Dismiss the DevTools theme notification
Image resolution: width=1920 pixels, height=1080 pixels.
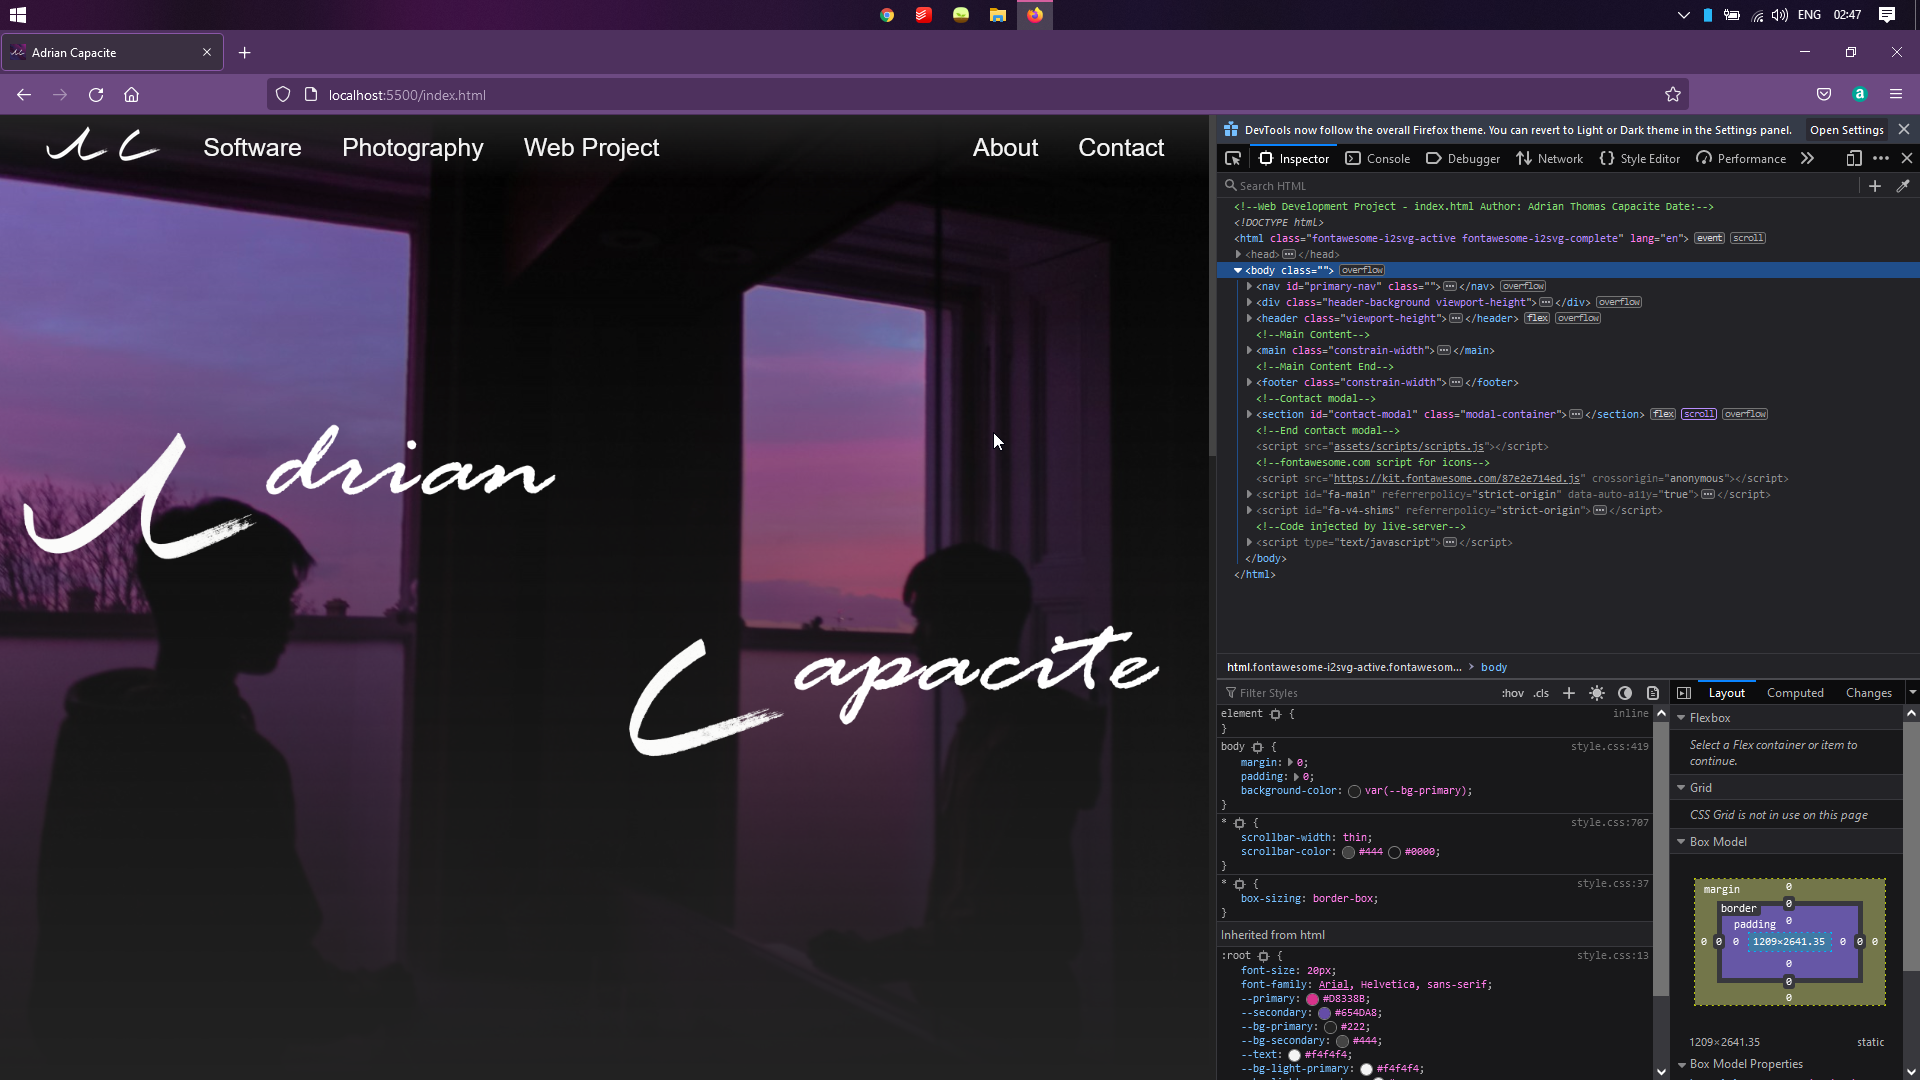click(1904, 130)
